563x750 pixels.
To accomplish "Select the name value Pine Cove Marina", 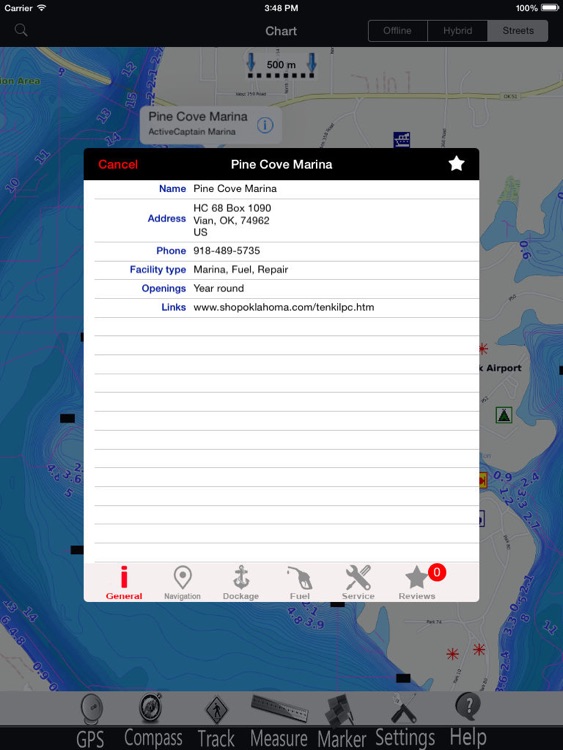I will coord(235,188).
